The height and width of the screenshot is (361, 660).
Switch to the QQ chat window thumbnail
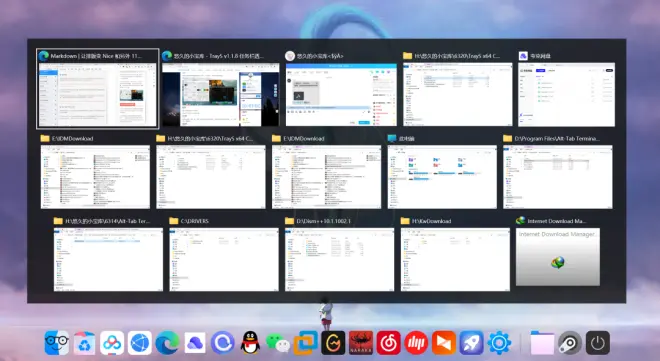341,89
